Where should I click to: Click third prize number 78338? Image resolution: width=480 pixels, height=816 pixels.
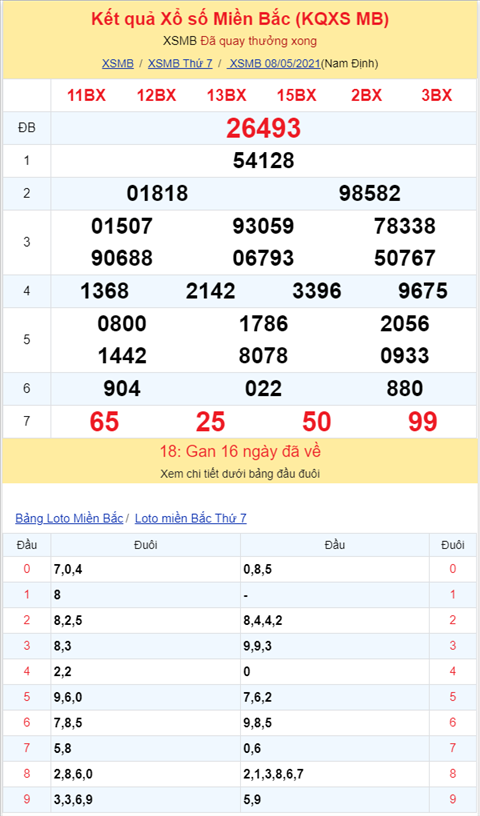405,226
